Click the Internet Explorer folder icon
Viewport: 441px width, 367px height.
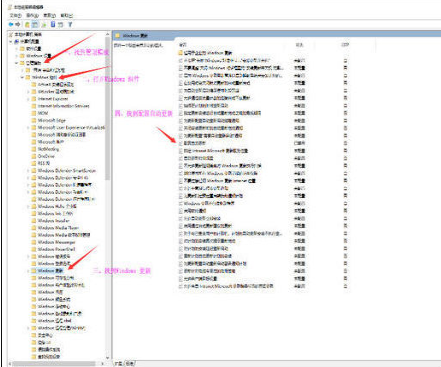34,99
